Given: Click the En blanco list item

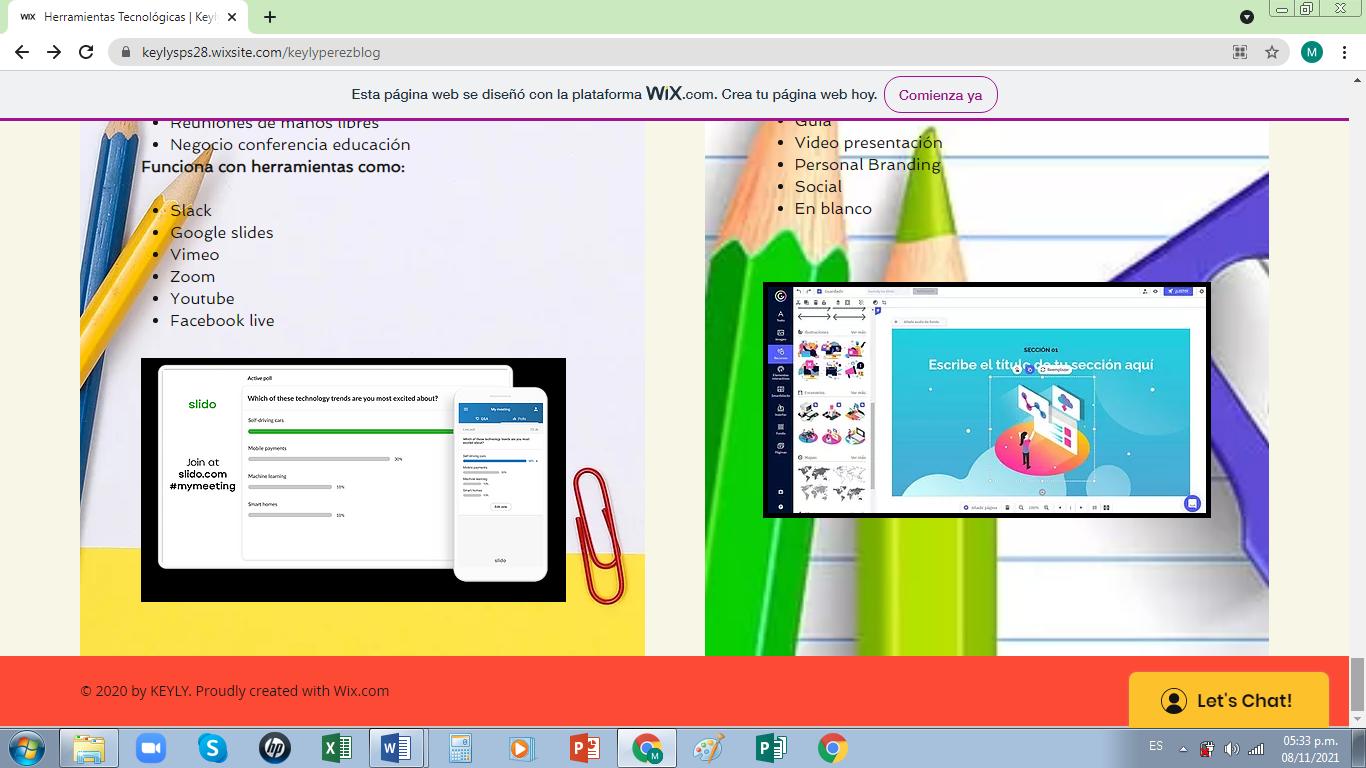Looking at the screenshot, I should pyautogui.click(x=833, y=208).
